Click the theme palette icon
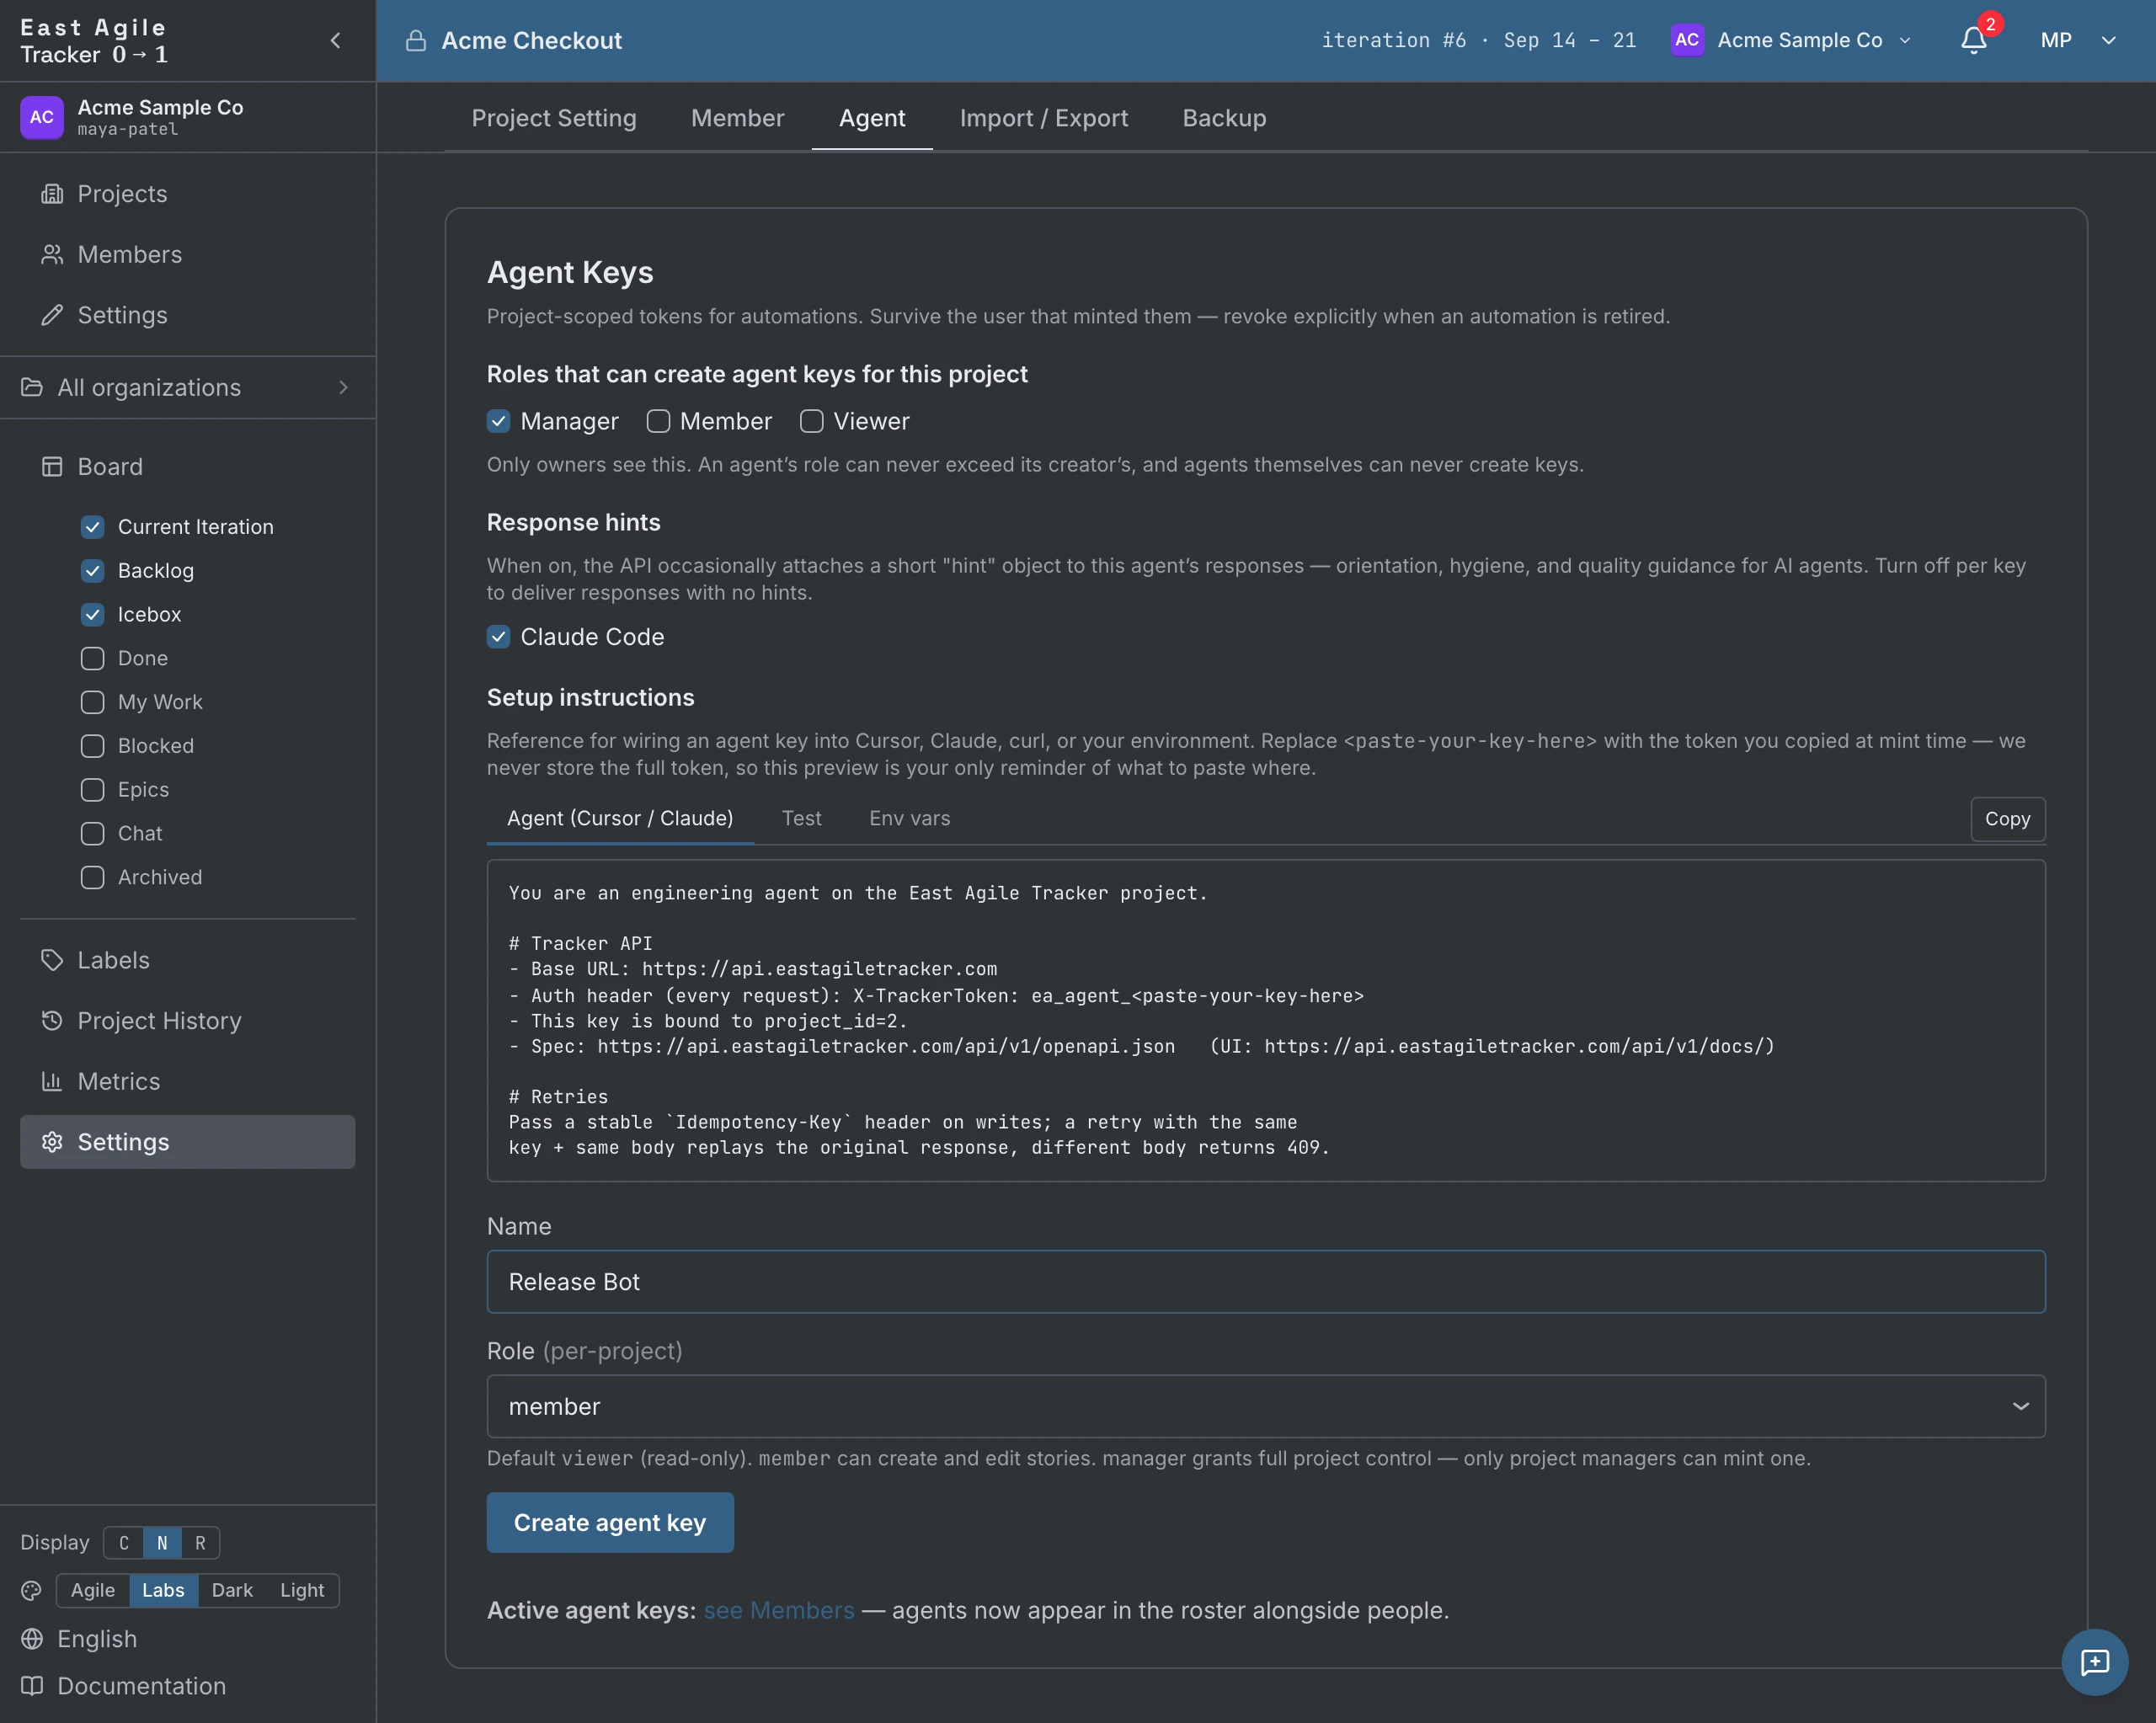 (x=32, y=1590)
